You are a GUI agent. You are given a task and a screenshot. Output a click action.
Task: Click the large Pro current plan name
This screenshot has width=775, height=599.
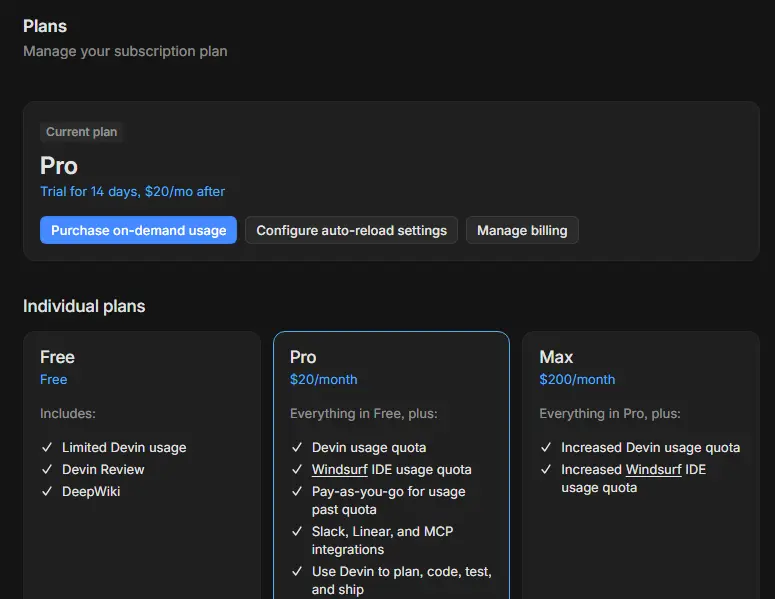point(59,166)
